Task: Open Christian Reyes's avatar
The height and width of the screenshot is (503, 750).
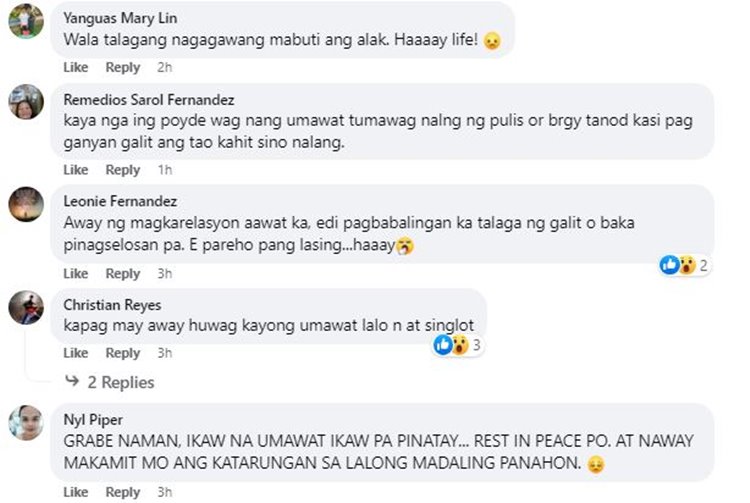Action: coord(26,307)
